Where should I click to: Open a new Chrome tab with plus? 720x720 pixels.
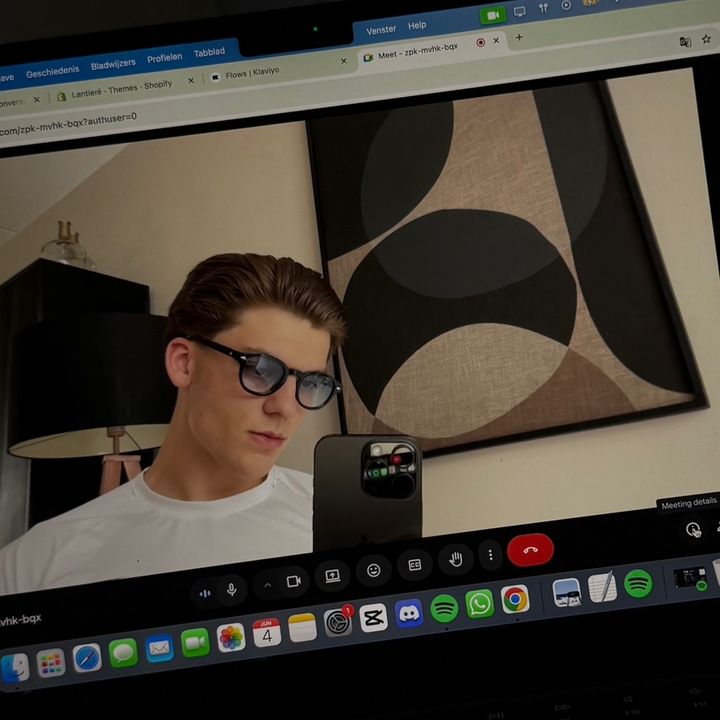[519, 37]
